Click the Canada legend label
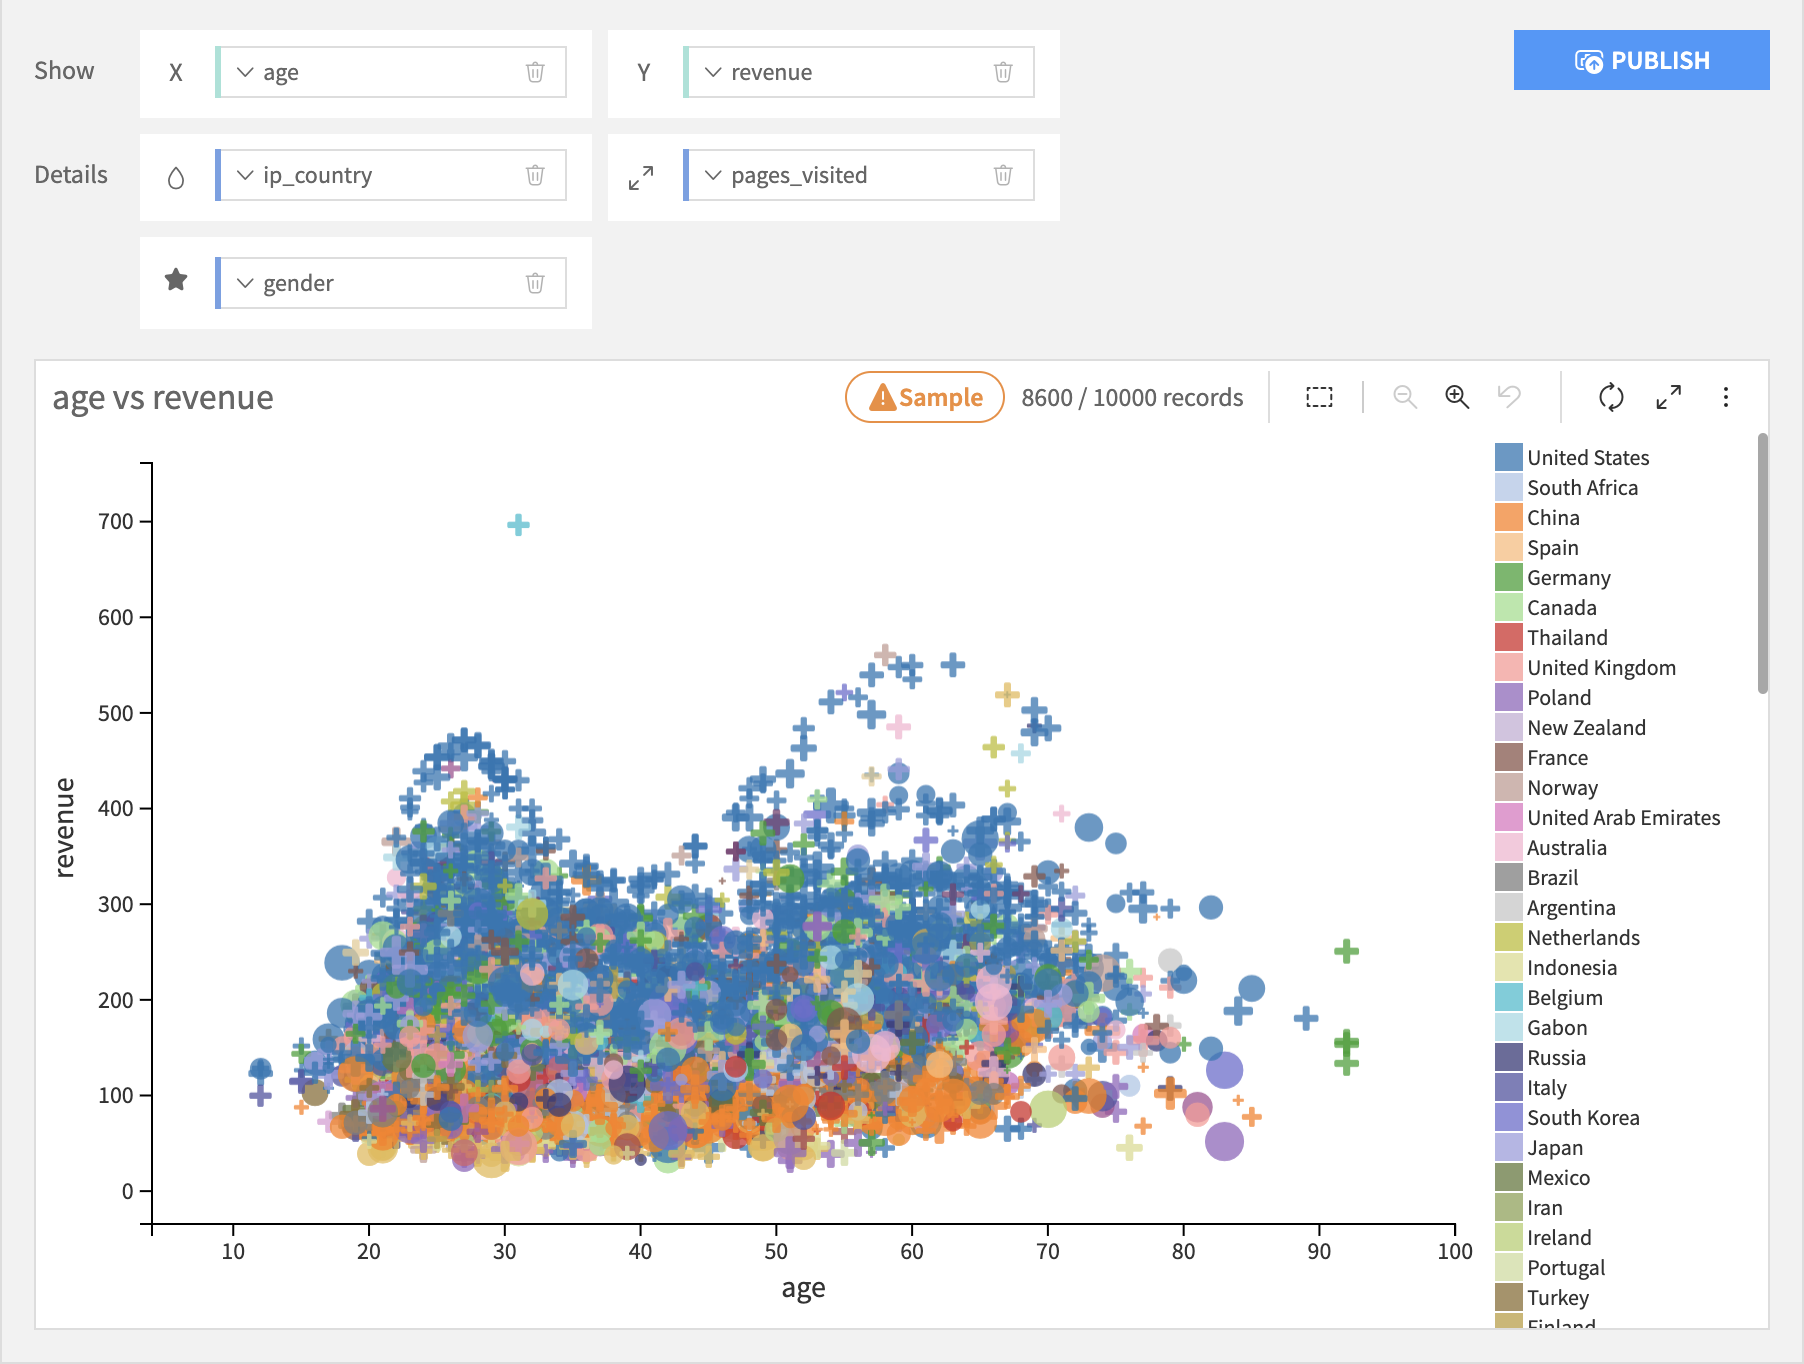The width and height of the screenshot is (1804, 1364). click(x=1562, y=607)
